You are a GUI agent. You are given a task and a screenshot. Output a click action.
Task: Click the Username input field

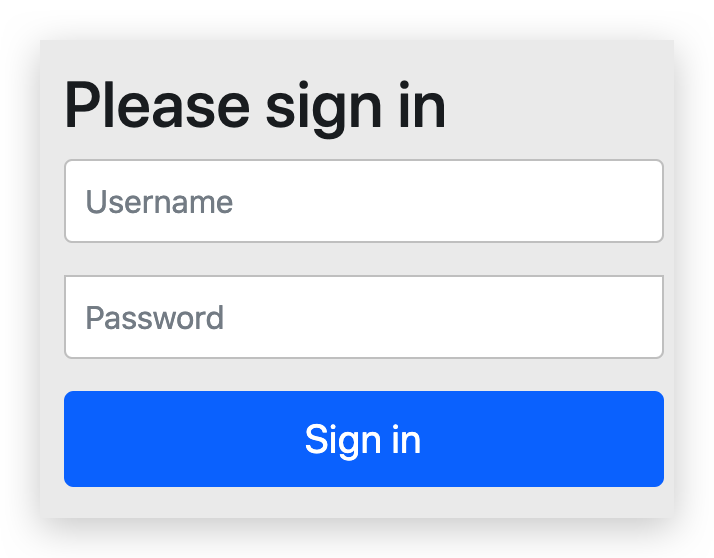(x=363, y=201)
